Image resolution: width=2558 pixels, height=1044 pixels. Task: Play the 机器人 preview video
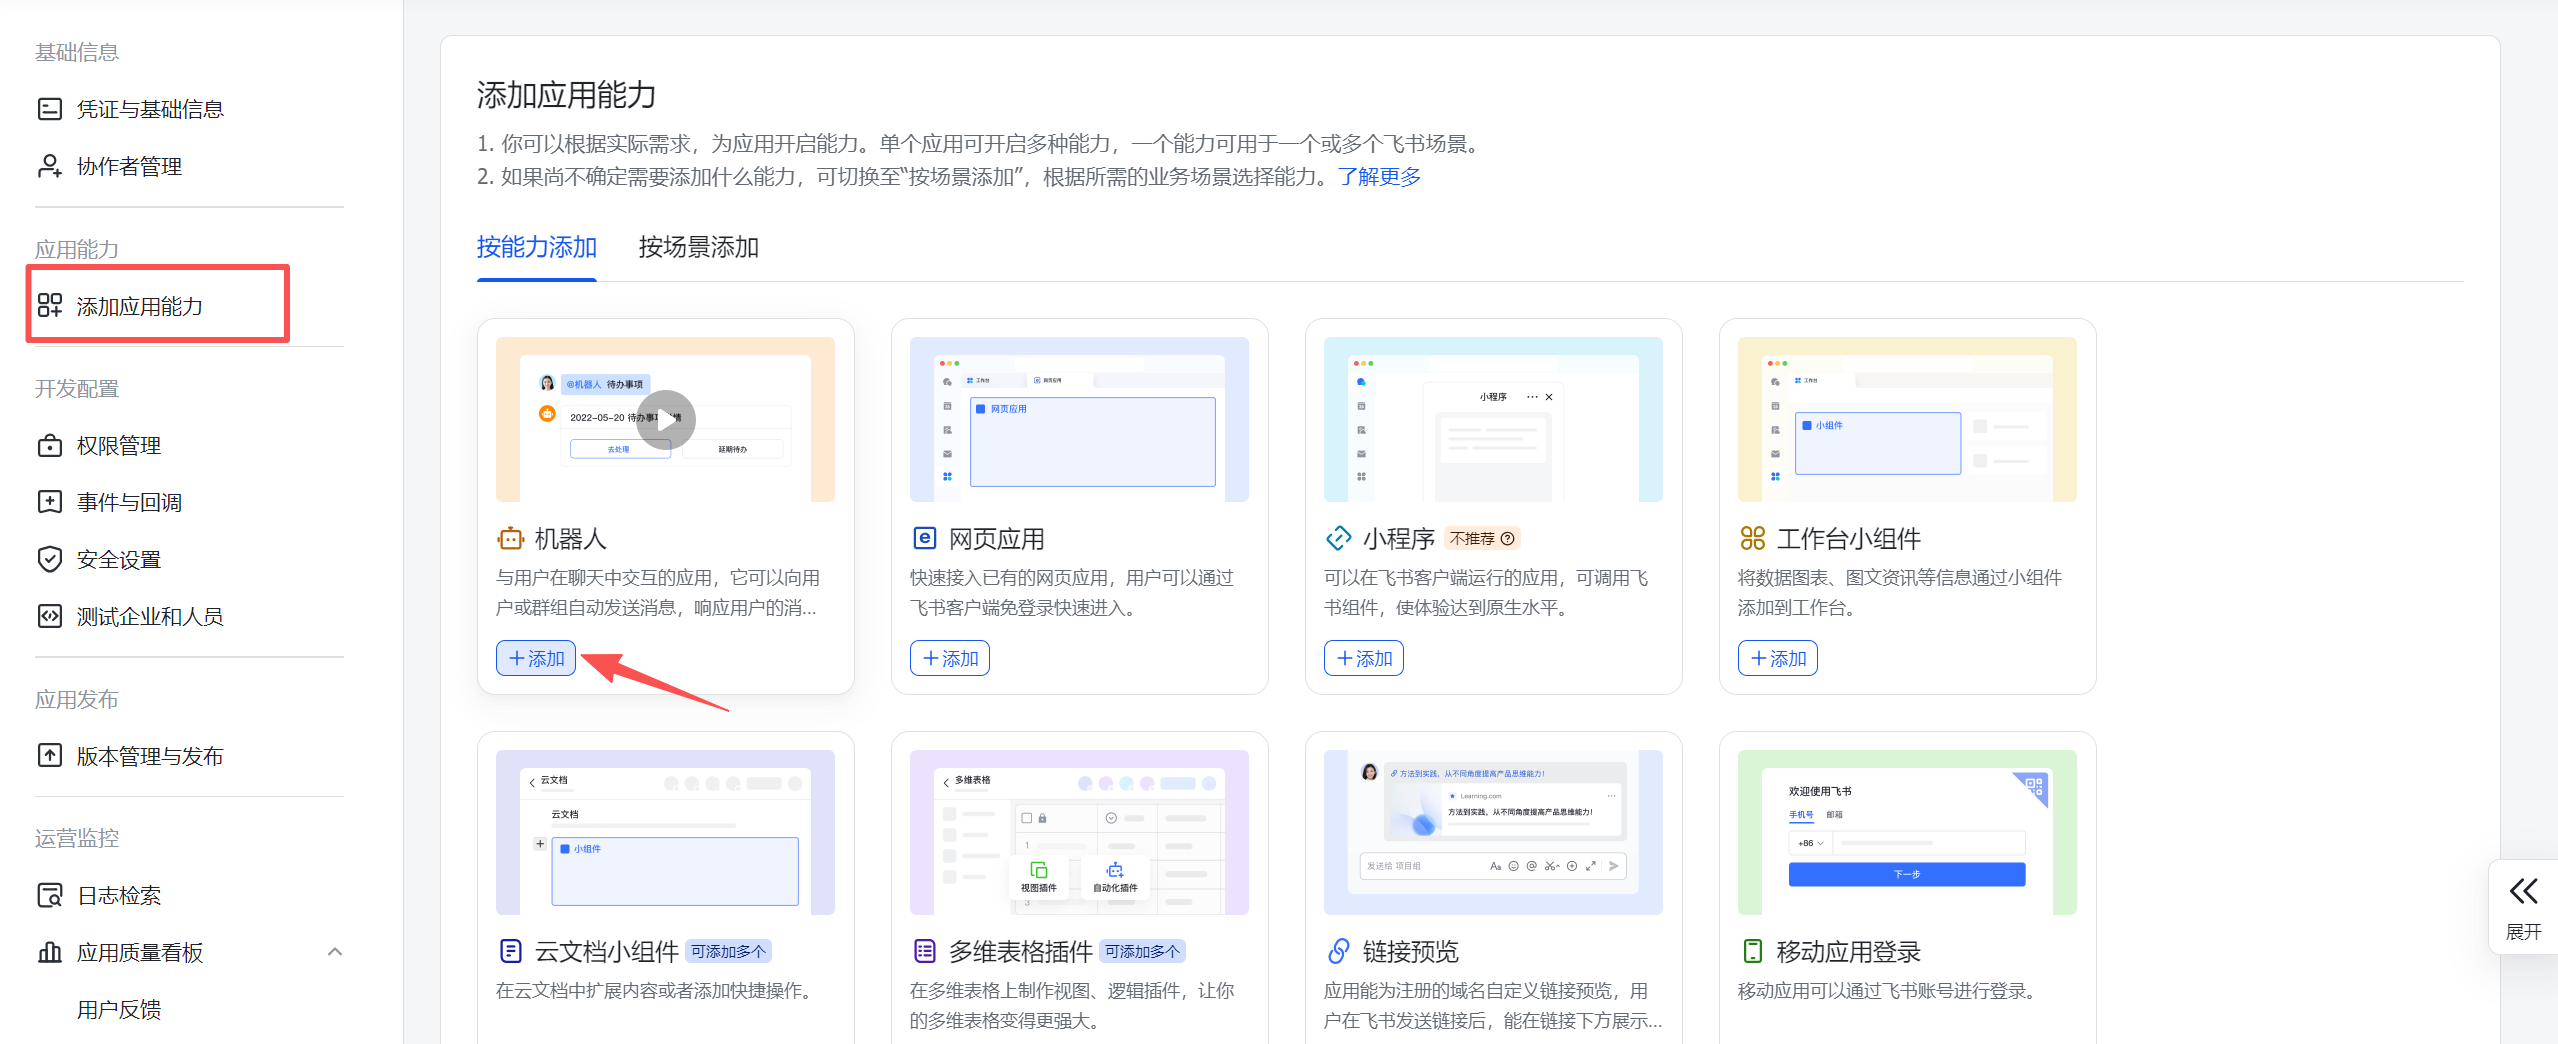tap(666, 419)
